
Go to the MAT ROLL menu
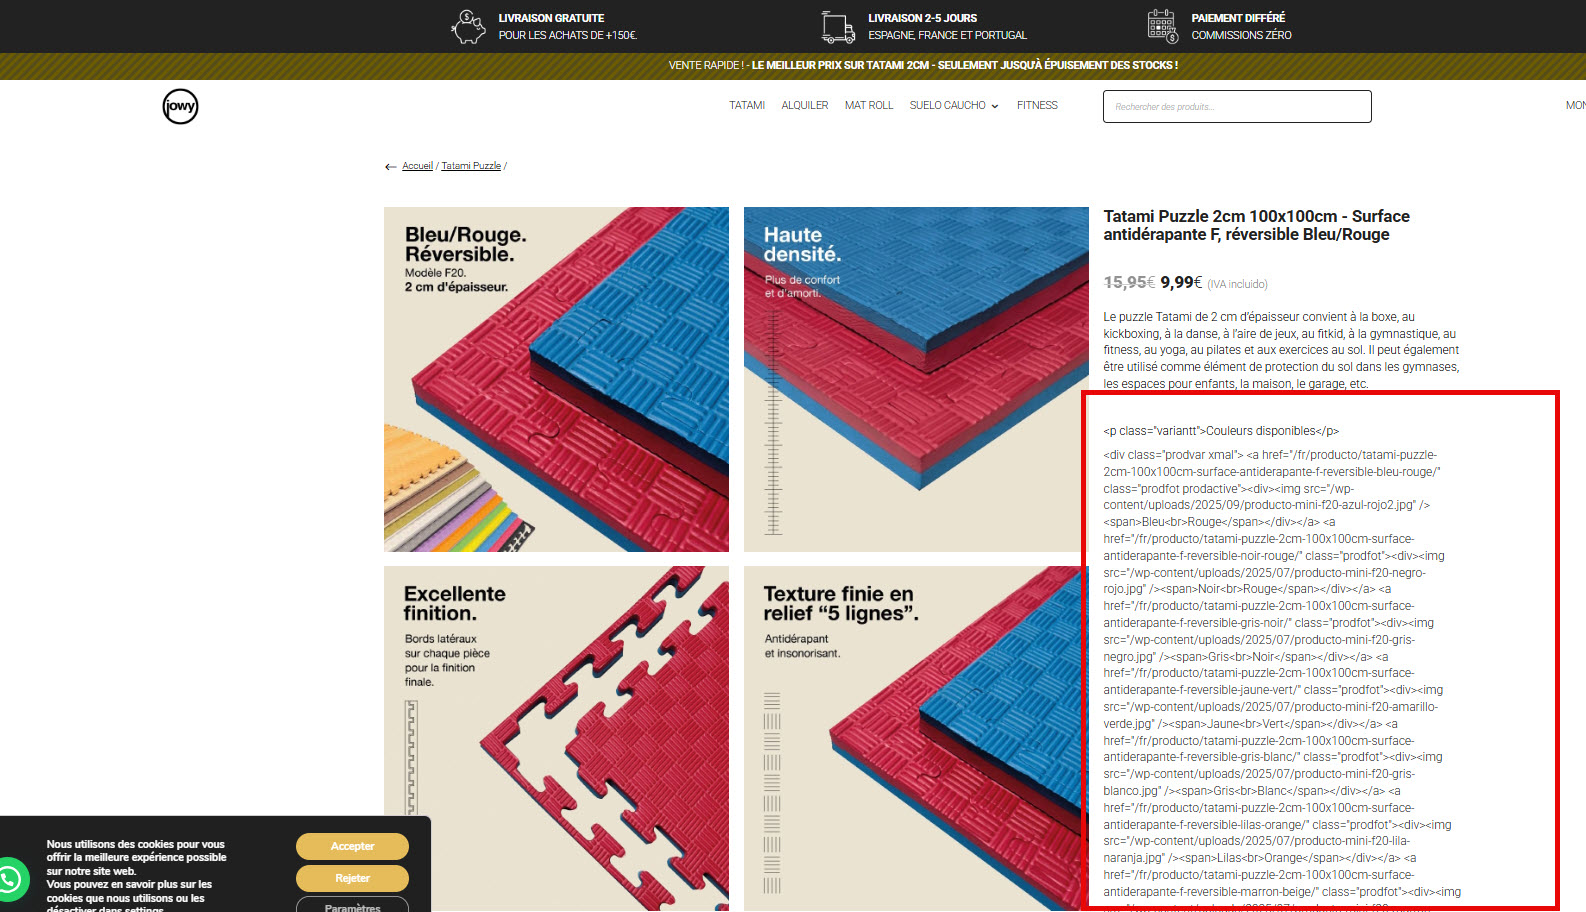pyautogui.click(x=869, y=105)
